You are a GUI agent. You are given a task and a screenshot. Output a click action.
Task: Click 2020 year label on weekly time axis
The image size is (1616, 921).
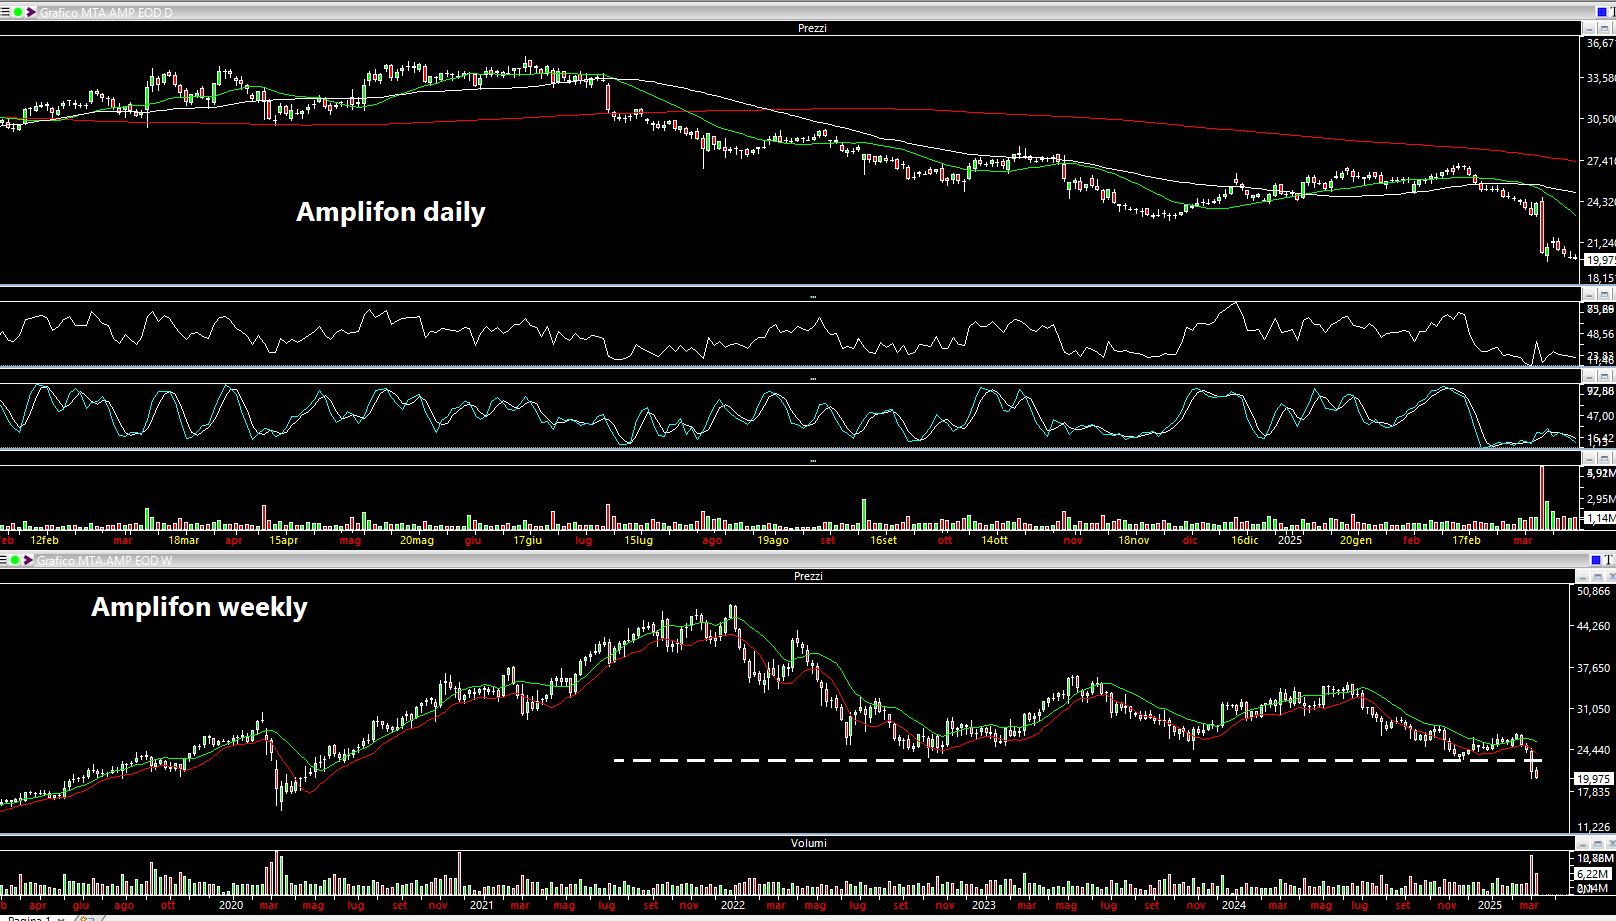231,905
